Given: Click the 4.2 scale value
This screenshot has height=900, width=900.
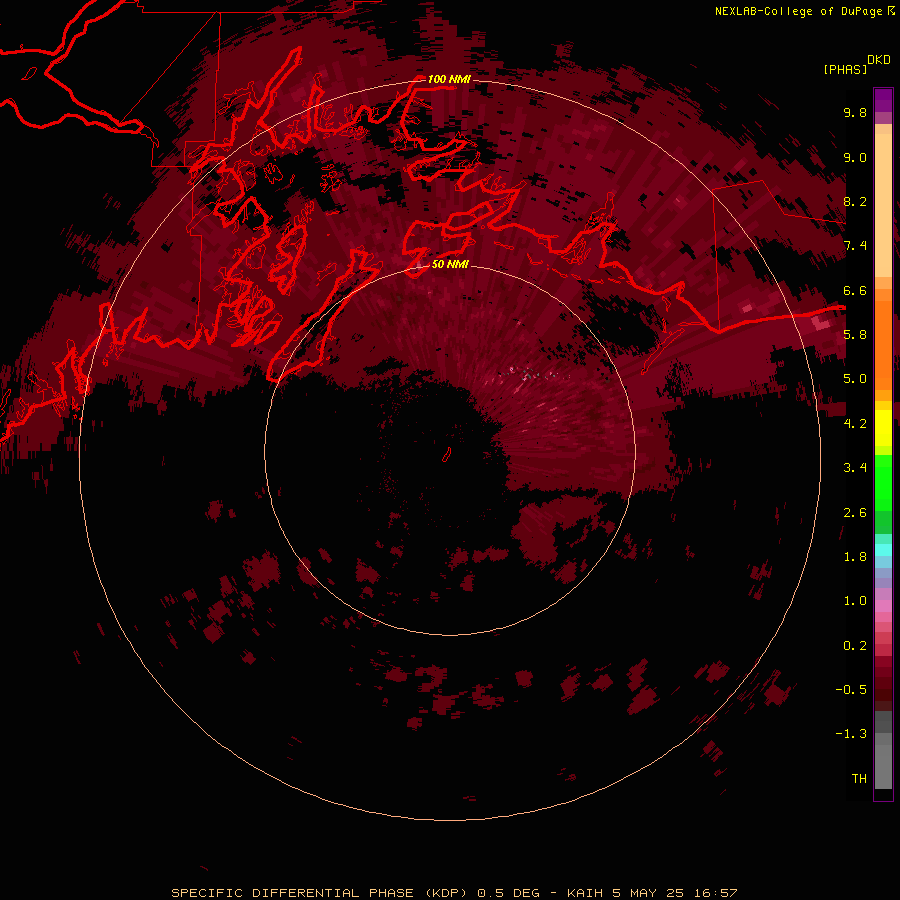Looking at the screenshot, I should click(x=855, y=424).
